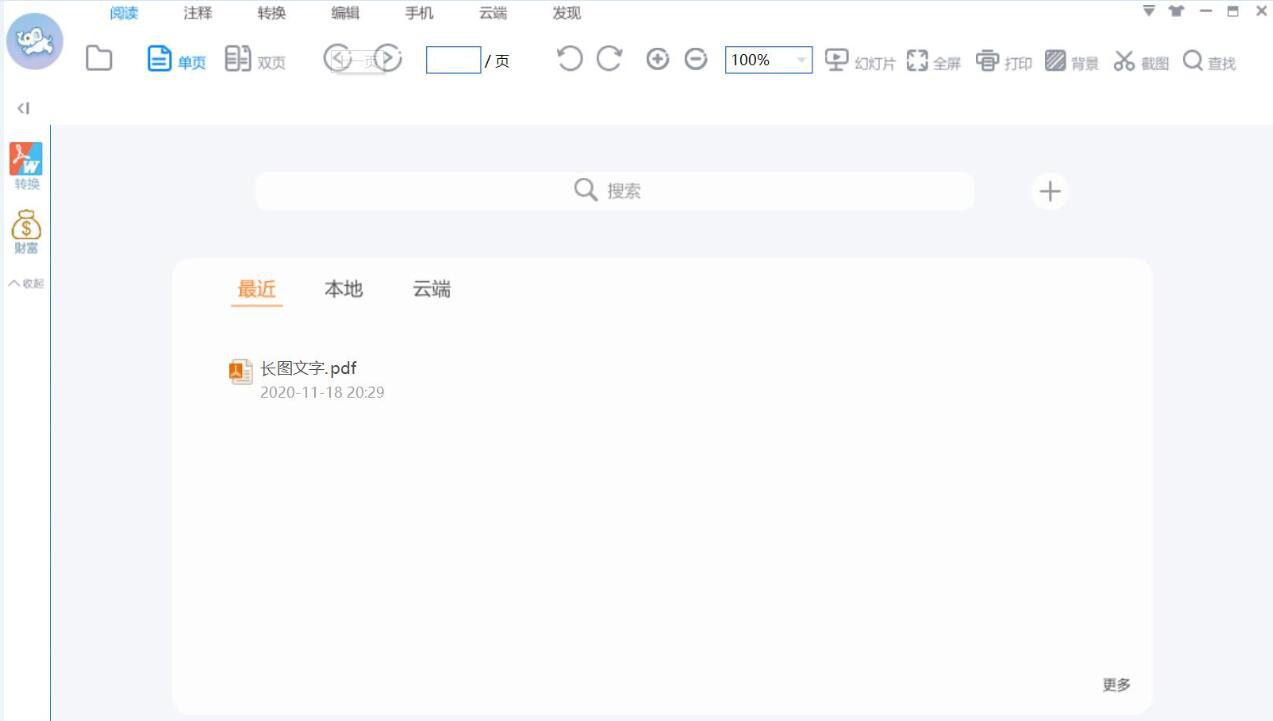1273x721 pixels.
Task: Open the 编辑 menu tab
Action: tap(346, 13)
